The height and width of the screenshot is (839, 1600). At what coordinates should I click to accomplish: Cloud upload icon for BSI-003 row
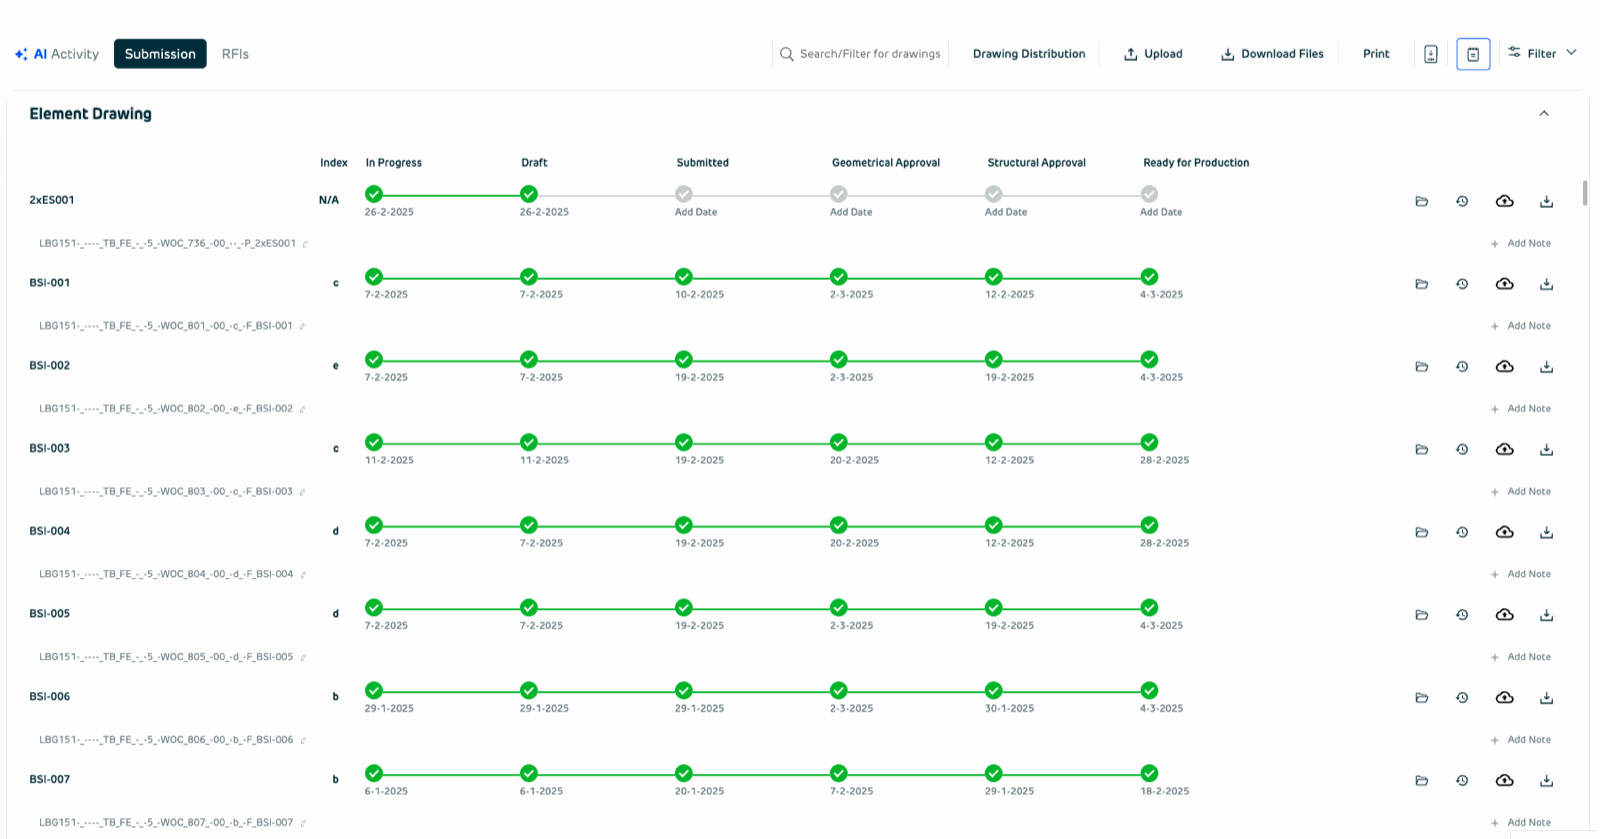point(1504,450)
